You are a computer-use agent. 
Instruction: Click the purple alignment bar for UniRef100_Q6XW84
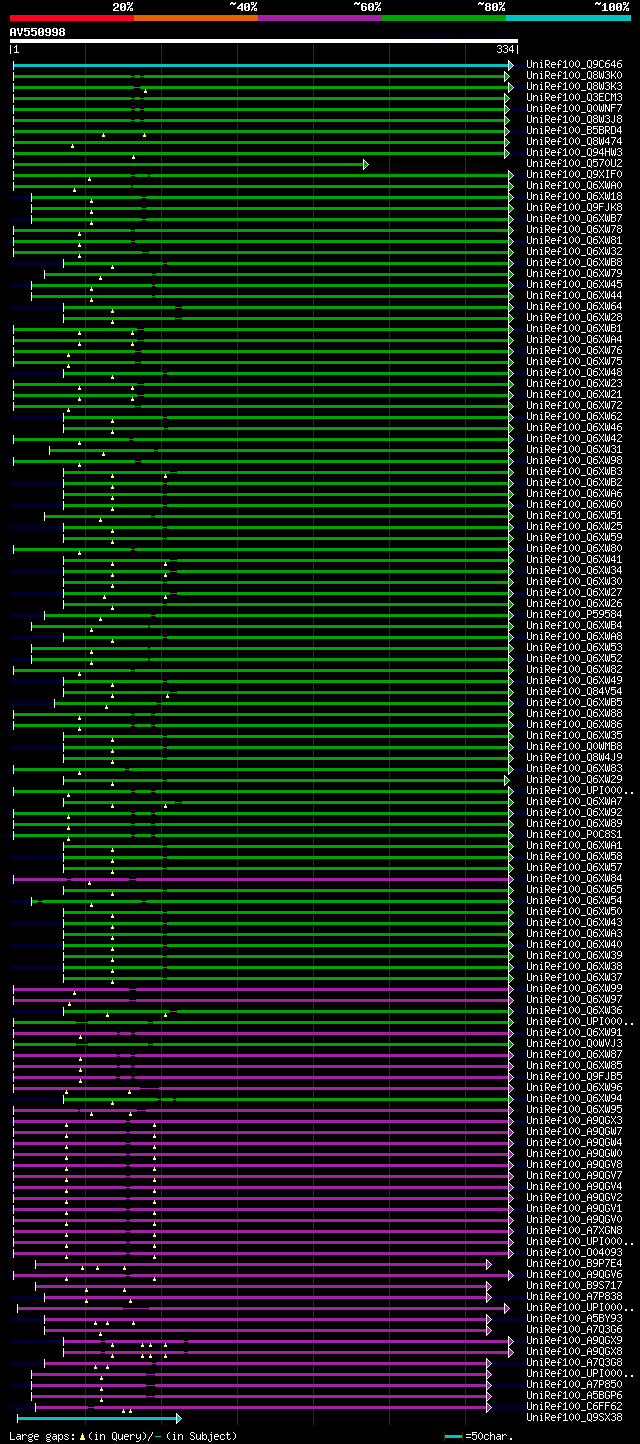262,879
